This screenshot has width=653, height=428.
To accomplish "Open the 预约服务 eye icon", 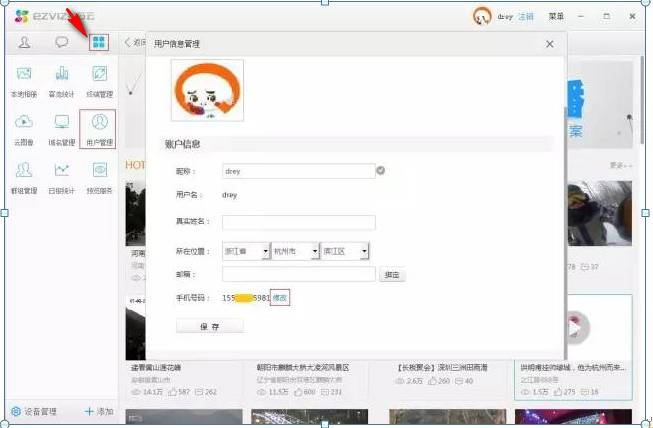I will (x=99, y=172).
